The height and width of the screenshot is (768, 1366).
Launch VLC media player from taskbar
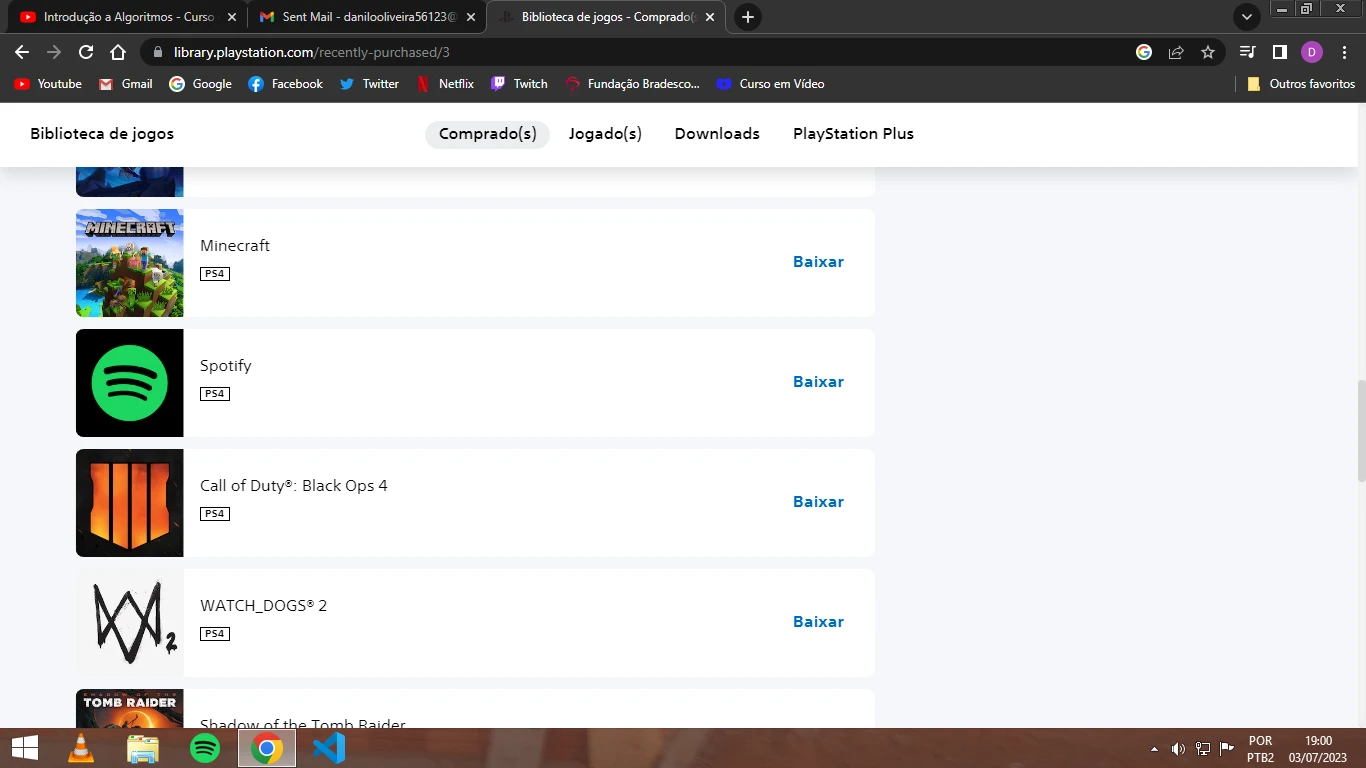[81, 748]
